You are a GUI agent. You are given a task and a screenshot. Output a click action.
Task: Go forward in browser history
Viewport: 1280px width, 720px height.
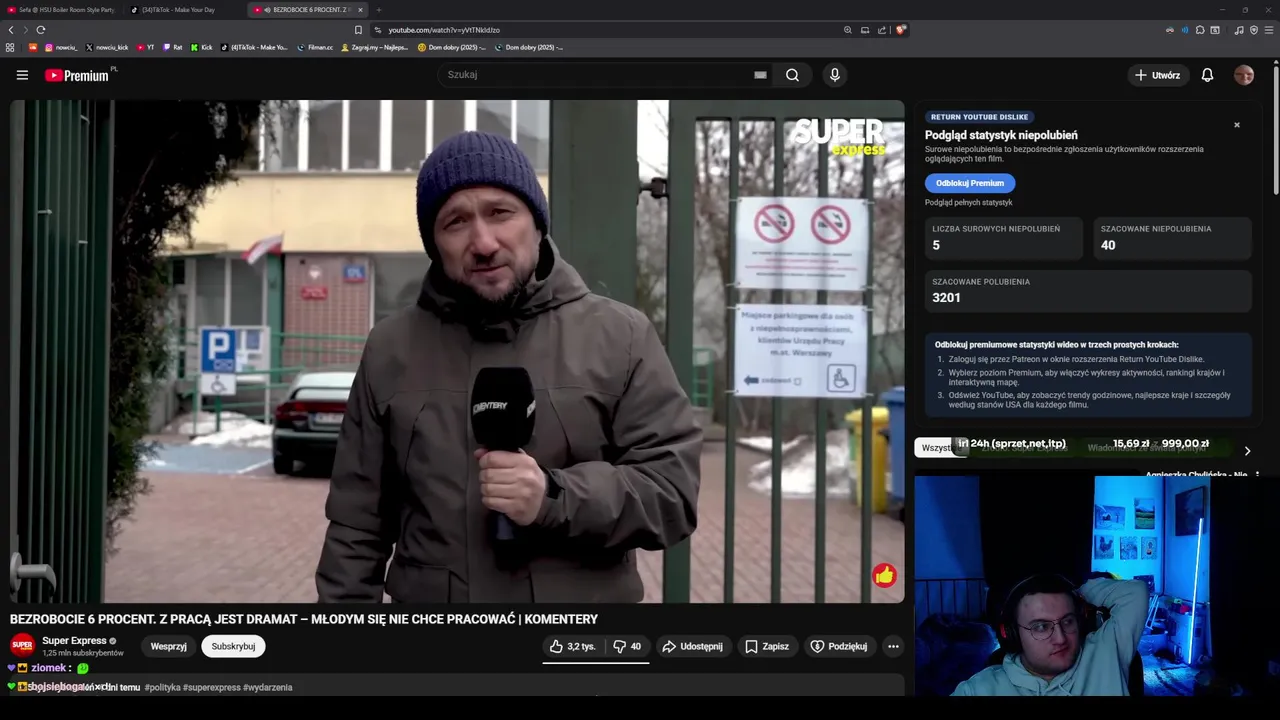coord(26,30)
